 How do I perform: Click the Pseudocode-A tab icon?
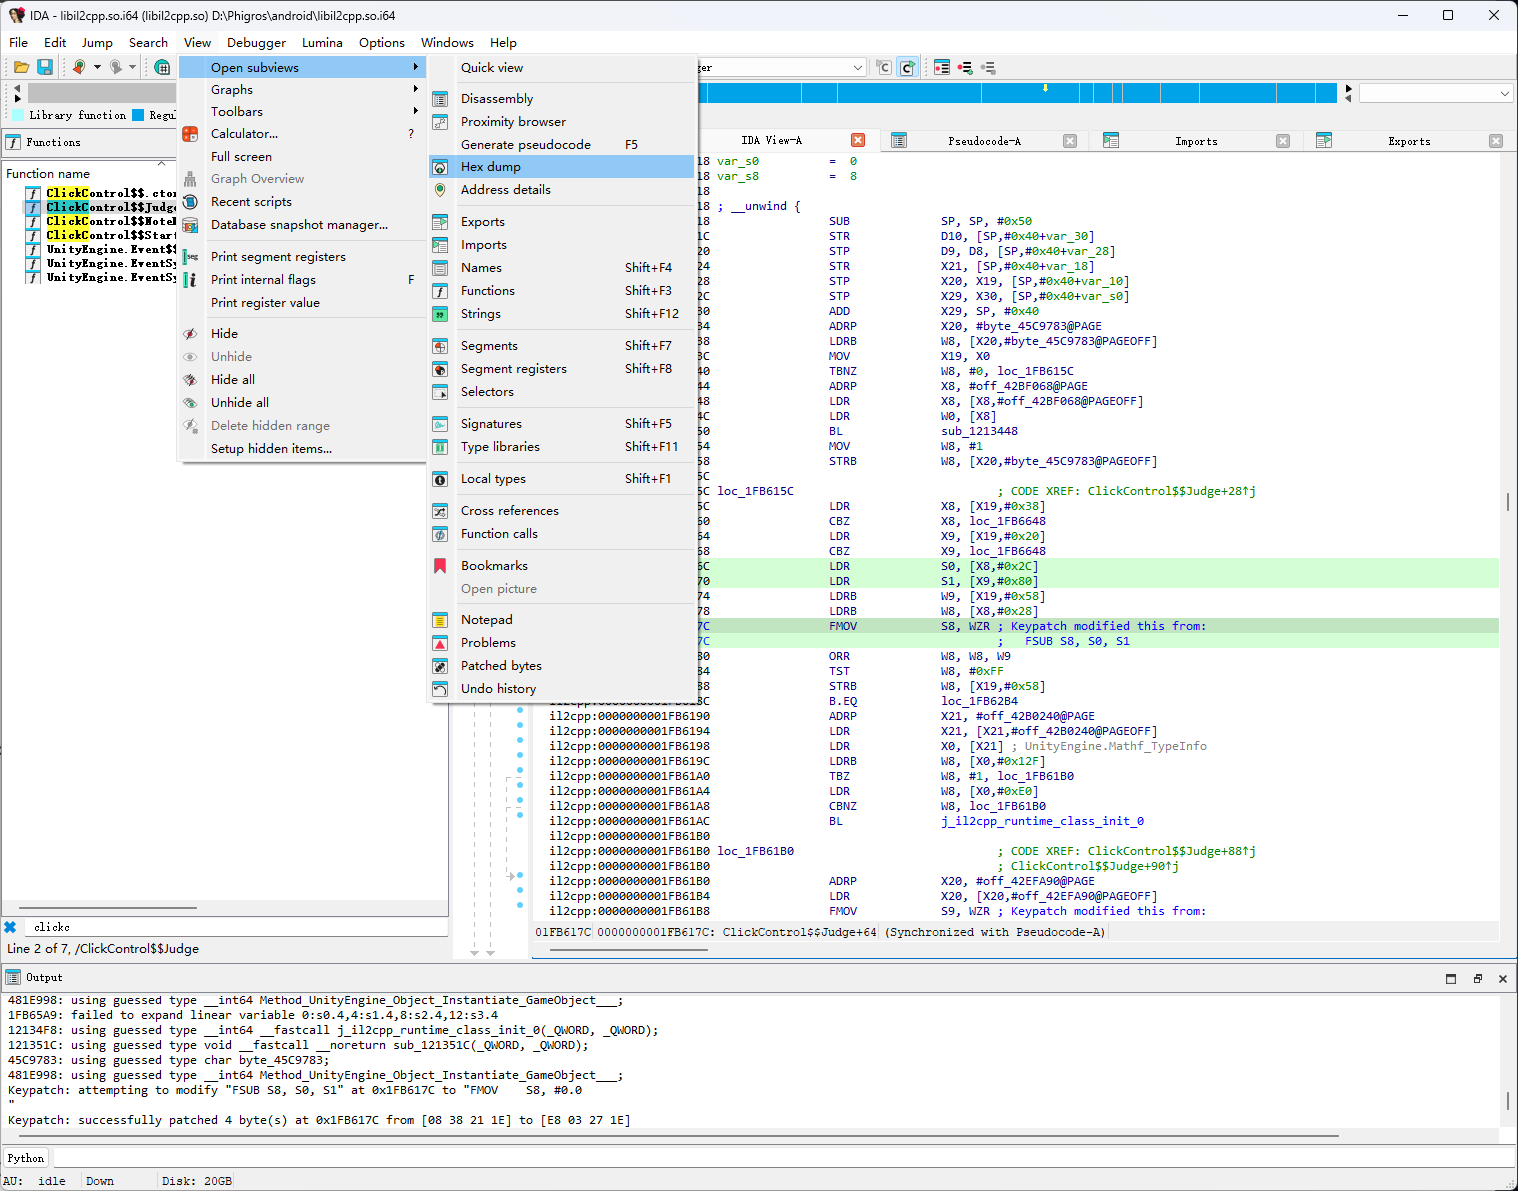click(899, 141)
